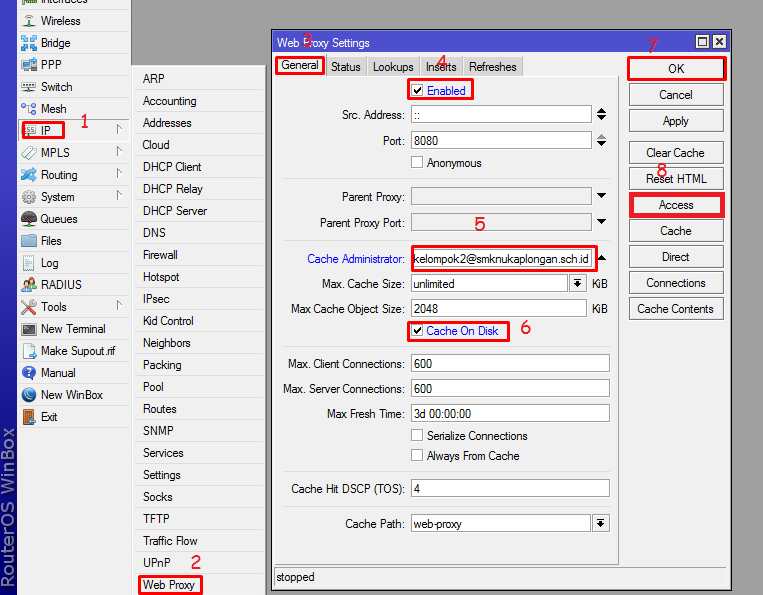763x595 pixels.
Task: Click the Wireless antenna icon in sidebar
Action: click(29, 20)
